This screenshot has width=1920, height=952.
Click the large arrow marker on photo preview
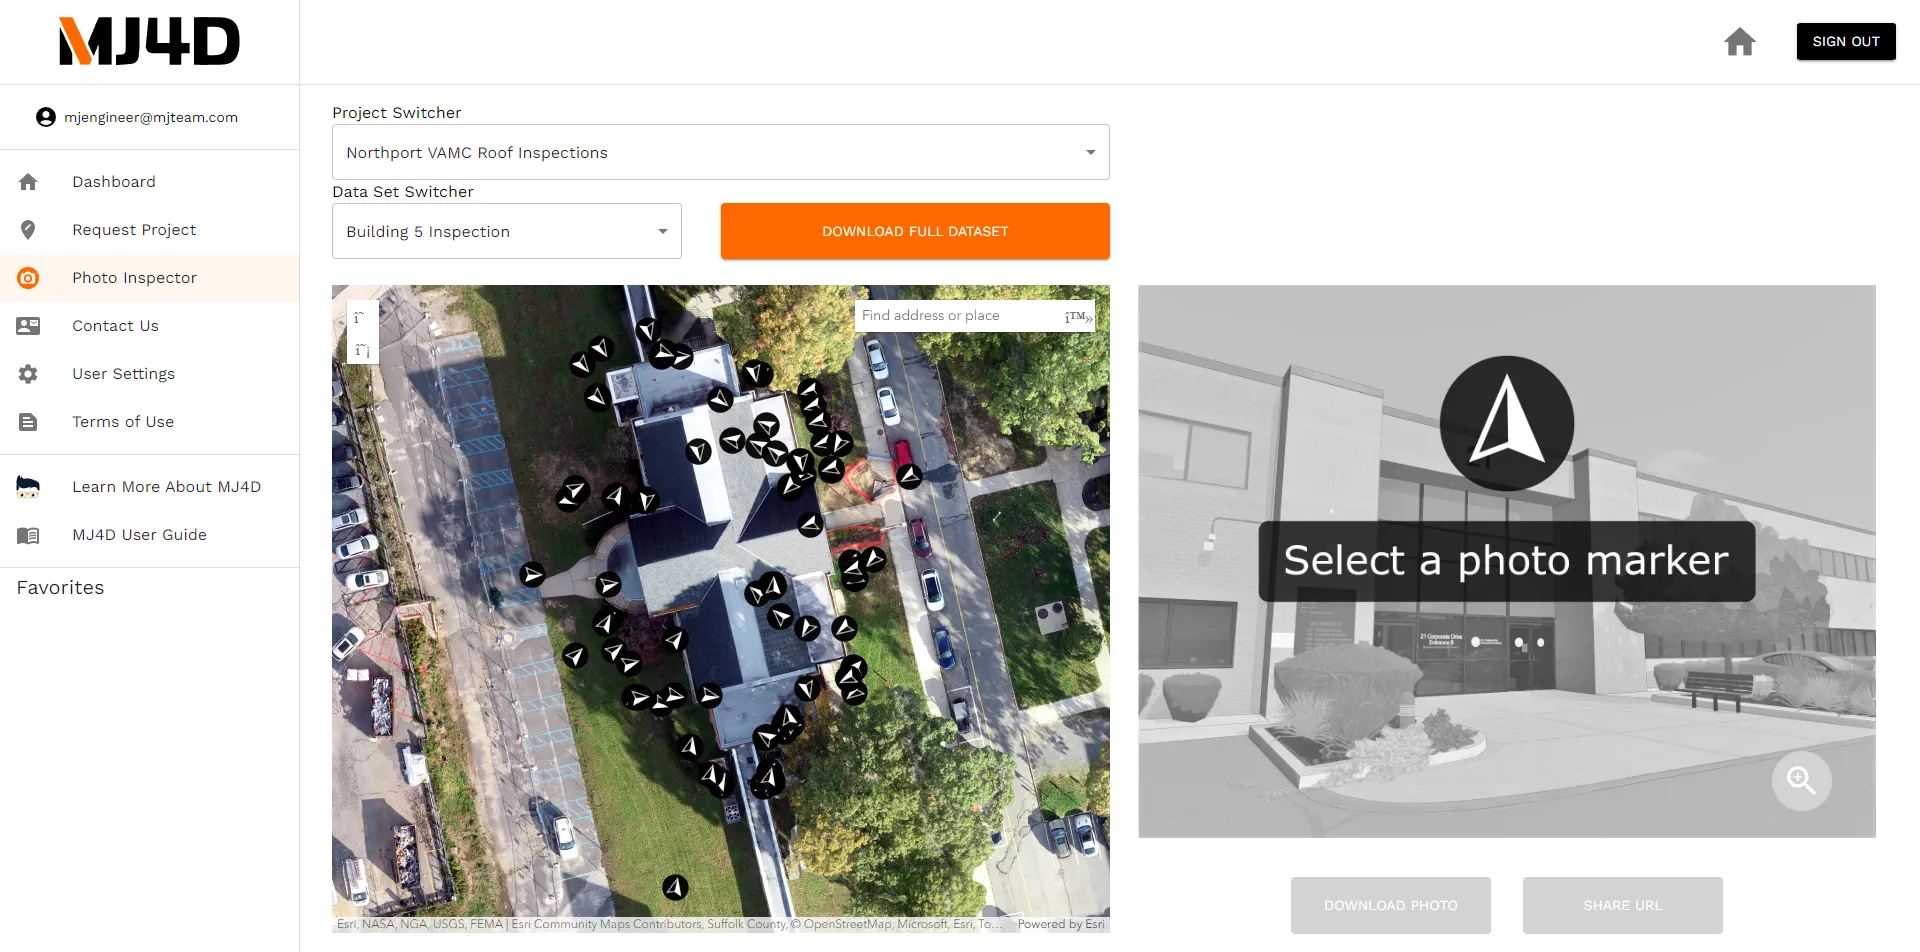1506,423
